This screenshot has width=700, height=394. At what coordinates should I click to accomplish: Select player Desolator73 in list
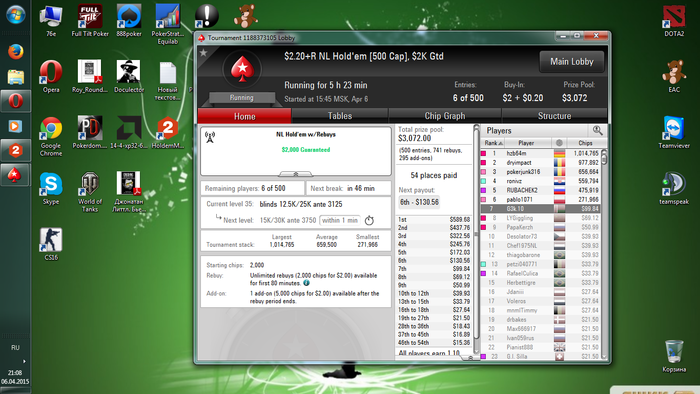click(541, 236)
